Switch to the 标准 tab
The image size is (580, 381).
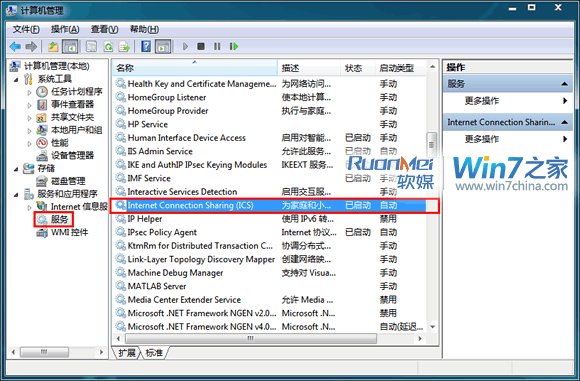pyautogui.click(x=154, y=353)
